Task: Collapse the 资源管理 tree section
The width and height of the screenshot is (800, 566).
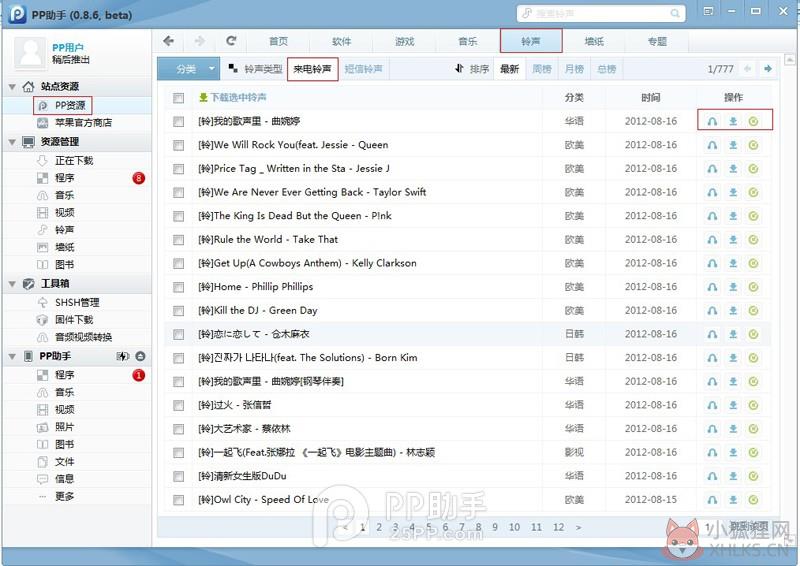Action: (x=12, y=141)
